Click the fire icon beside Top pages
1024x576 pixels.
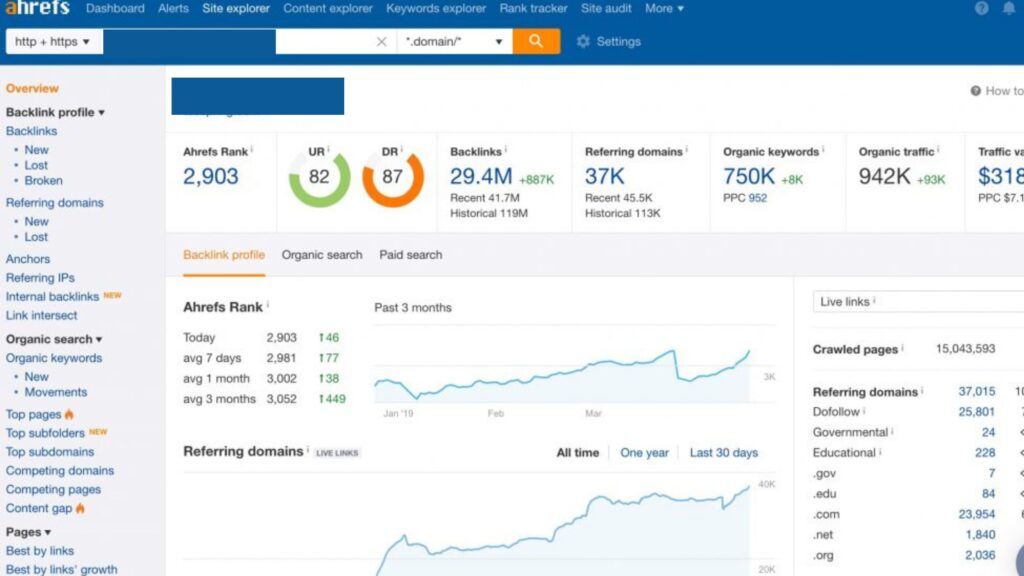tap(69, 414)
